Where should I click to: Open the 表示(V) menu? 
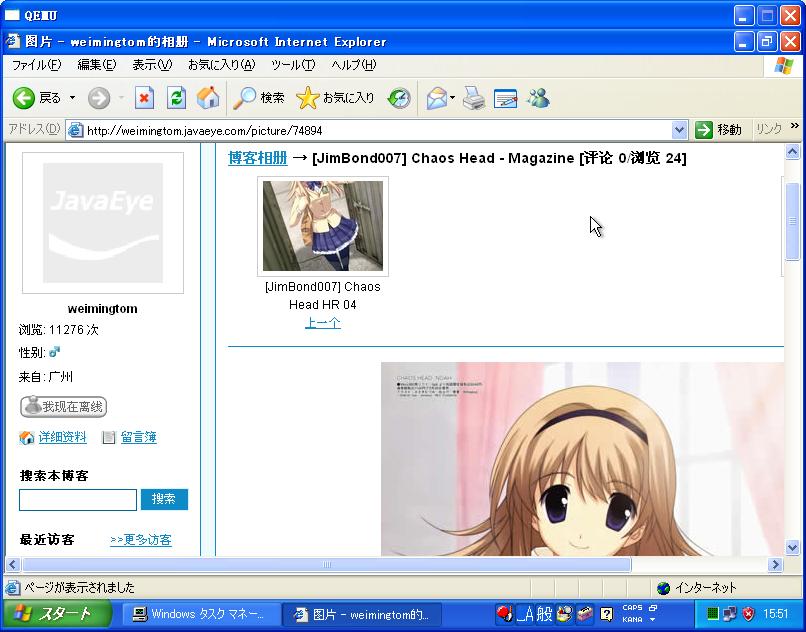point(152,65)
